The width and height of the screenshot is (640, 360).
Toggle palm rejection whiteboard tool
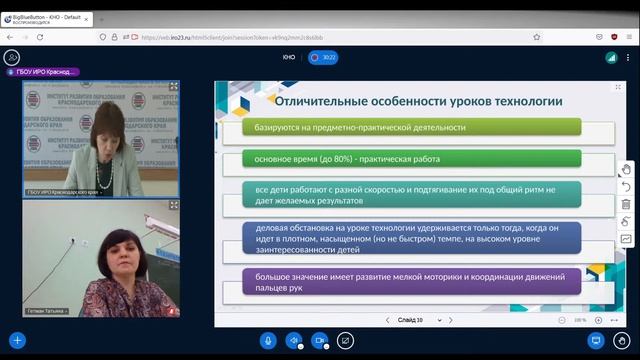[x=626, y=221]
